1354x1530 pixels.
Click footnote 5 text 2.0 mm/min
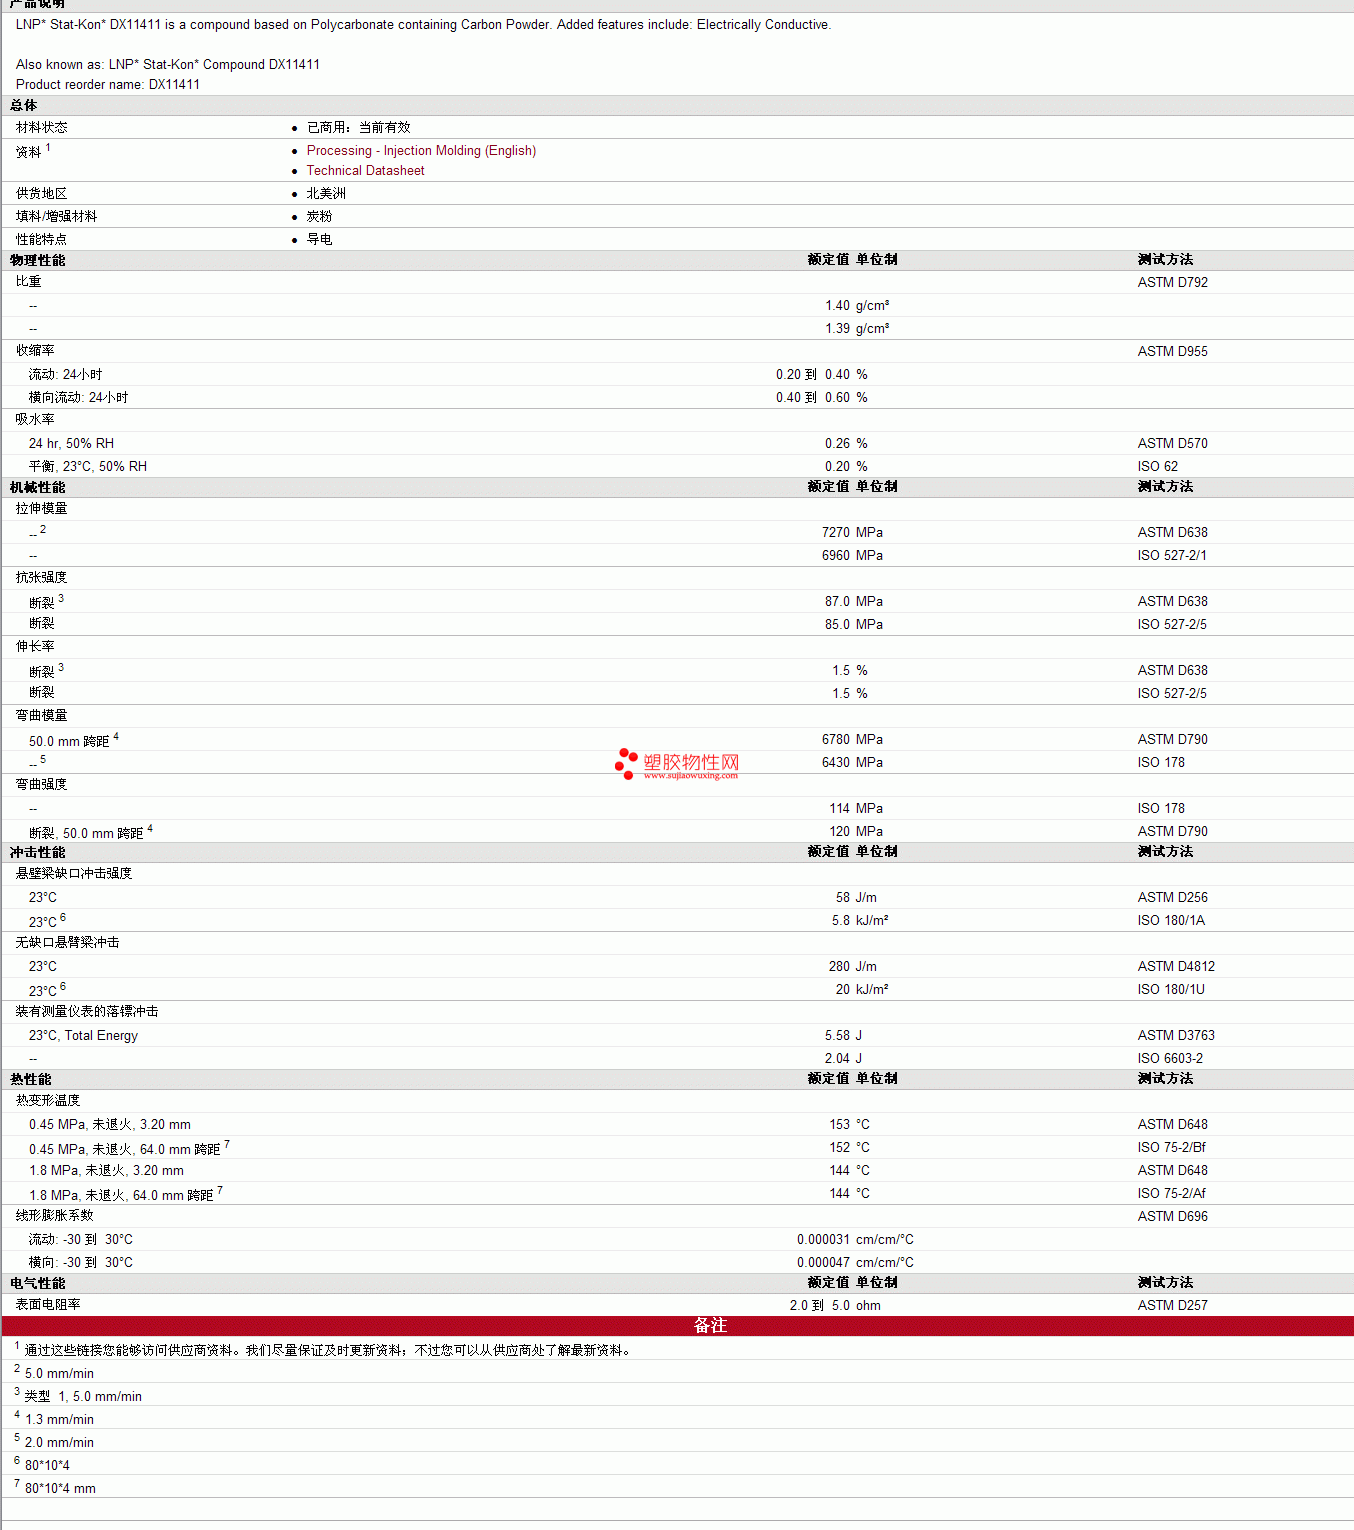click(59, 1443)
